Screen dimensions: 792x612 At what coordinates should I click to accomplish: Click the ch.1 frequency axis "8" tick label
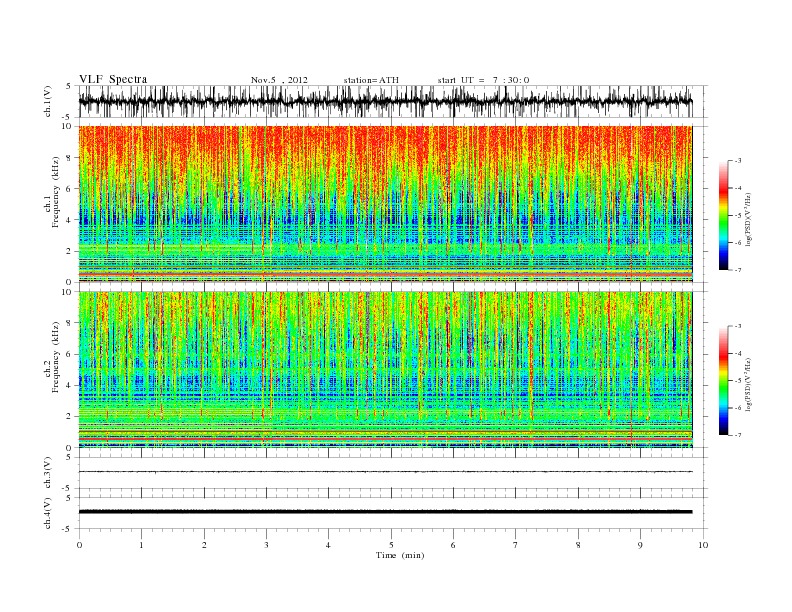(x=71, y=158)
